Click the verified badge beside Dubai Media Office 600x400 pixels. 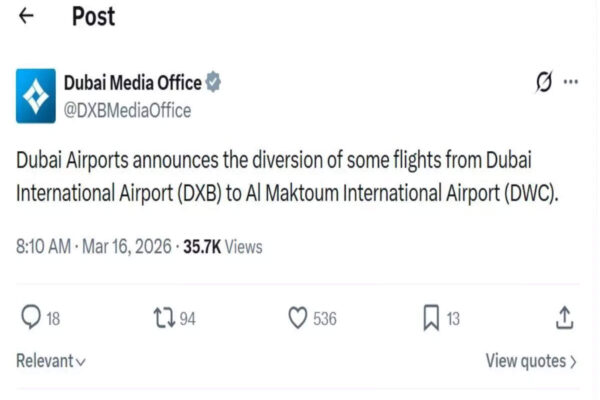213,82
